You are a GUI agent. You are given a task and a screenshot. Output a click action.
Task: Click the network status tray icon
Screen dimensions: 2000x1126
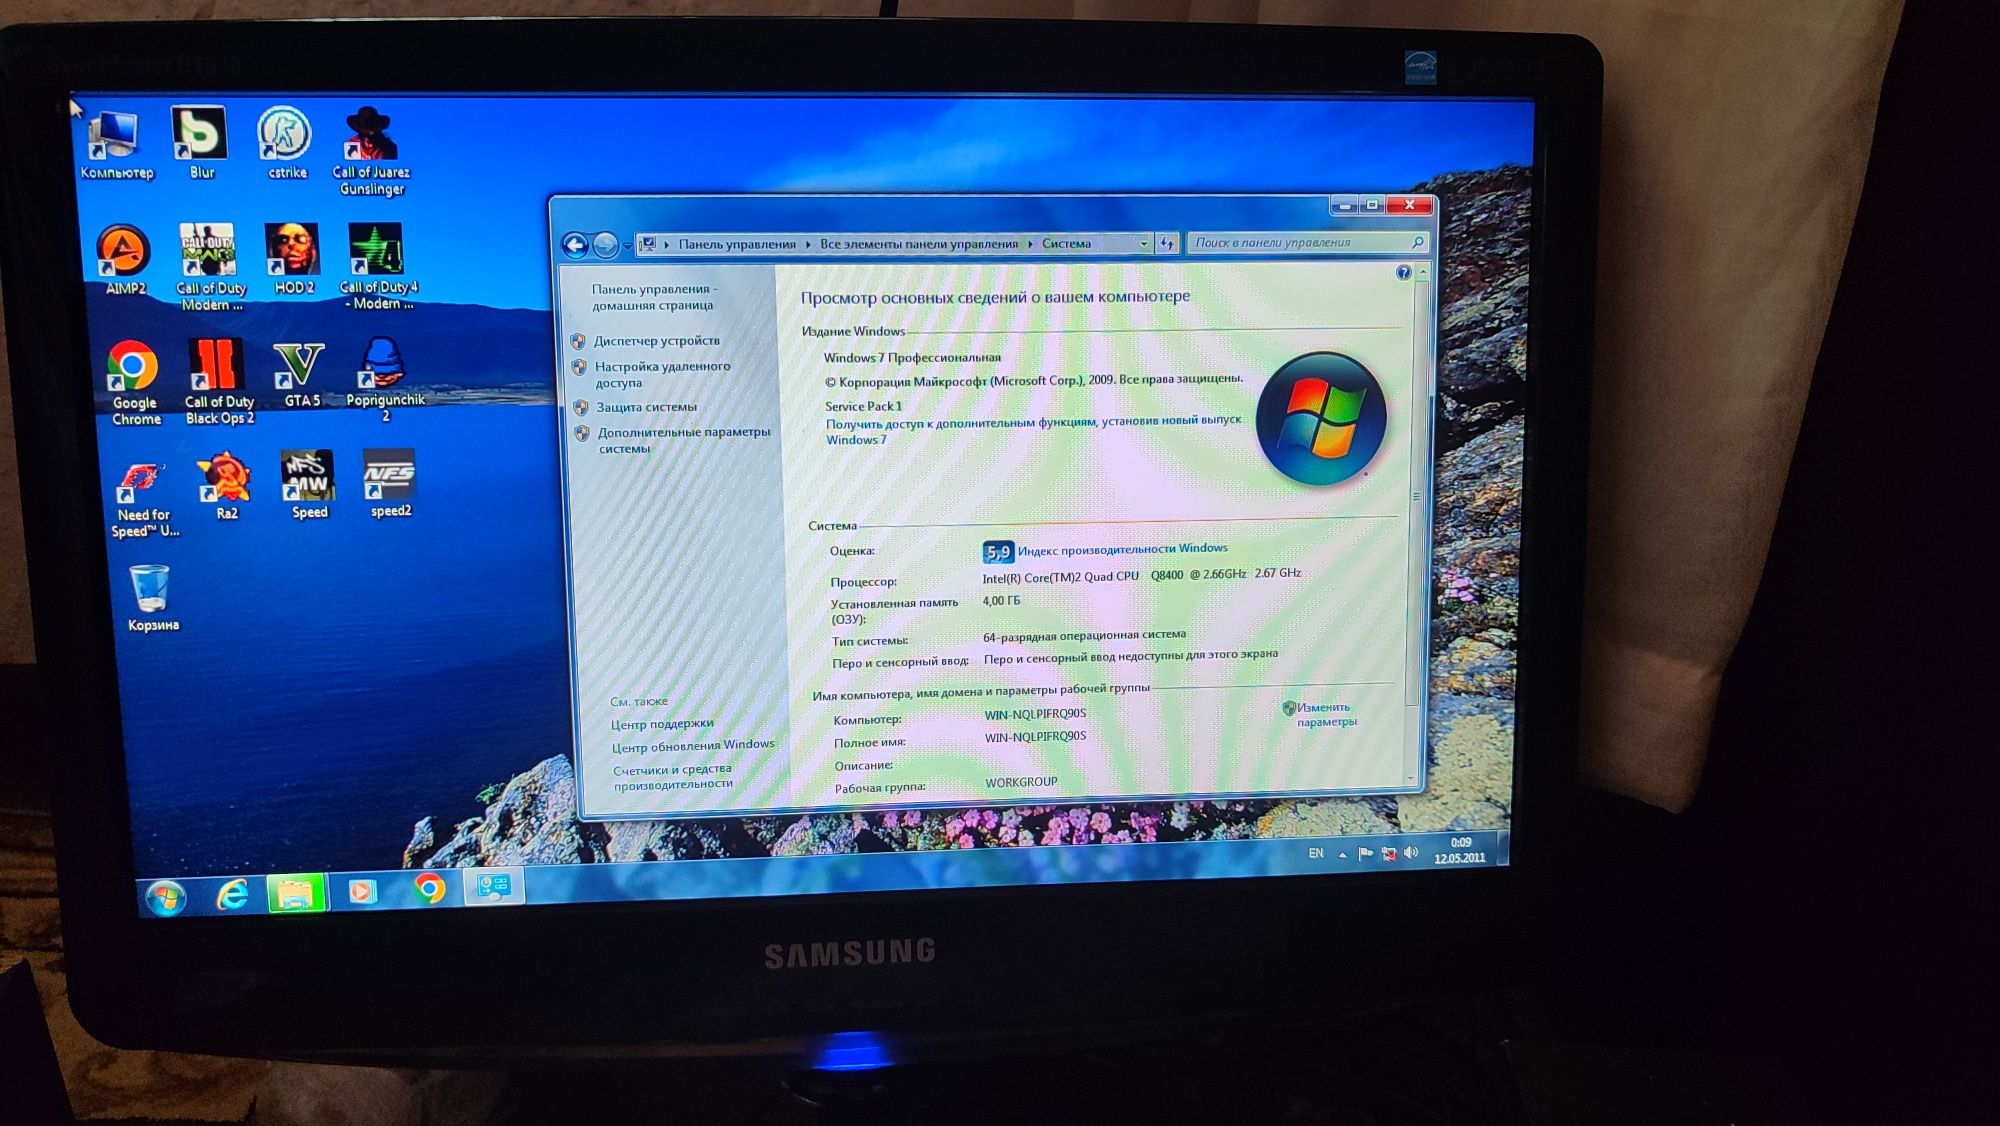[x=1388, y=853]
